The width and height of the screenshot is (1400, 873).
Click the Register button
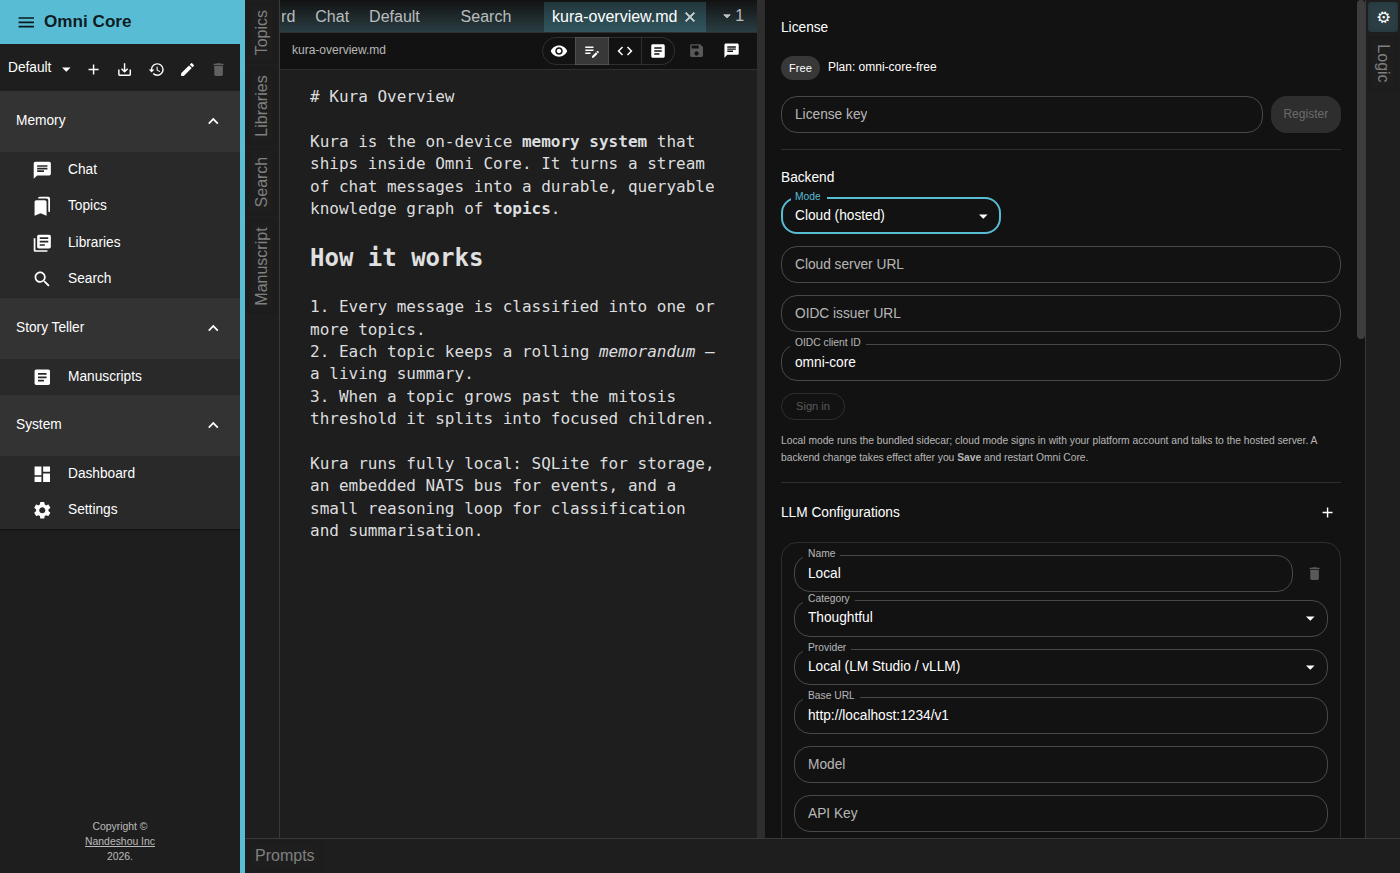[1305, 114]
